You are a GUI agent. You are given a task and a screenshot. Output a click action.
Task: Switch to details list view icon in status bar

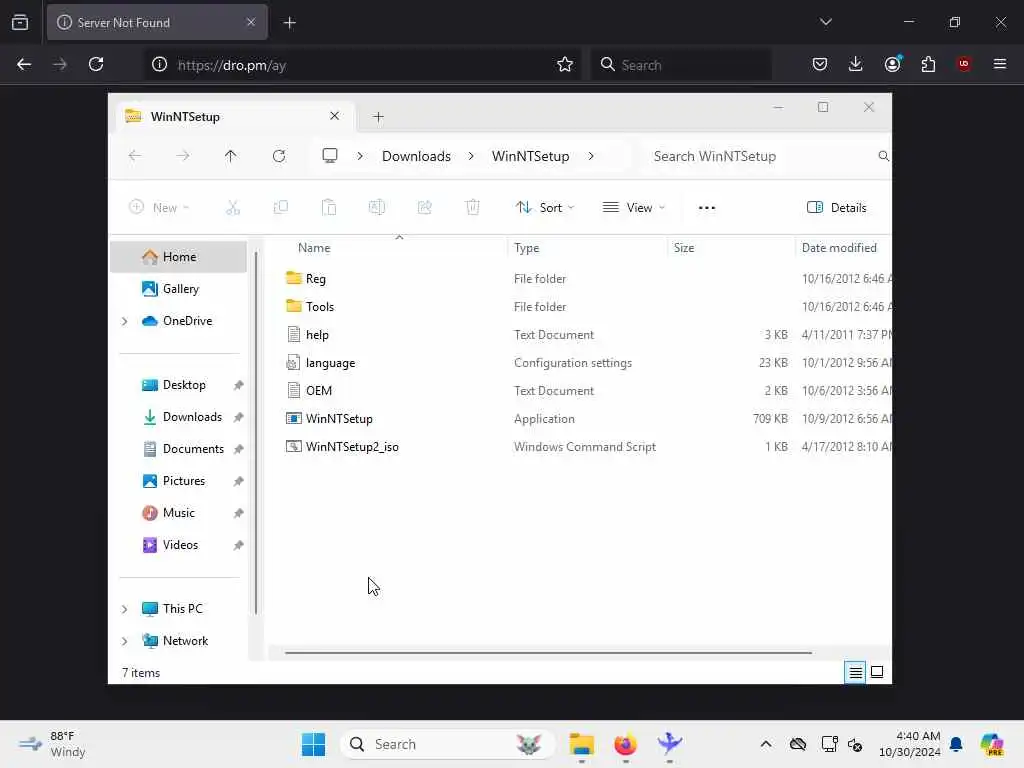tap(855, 672)
